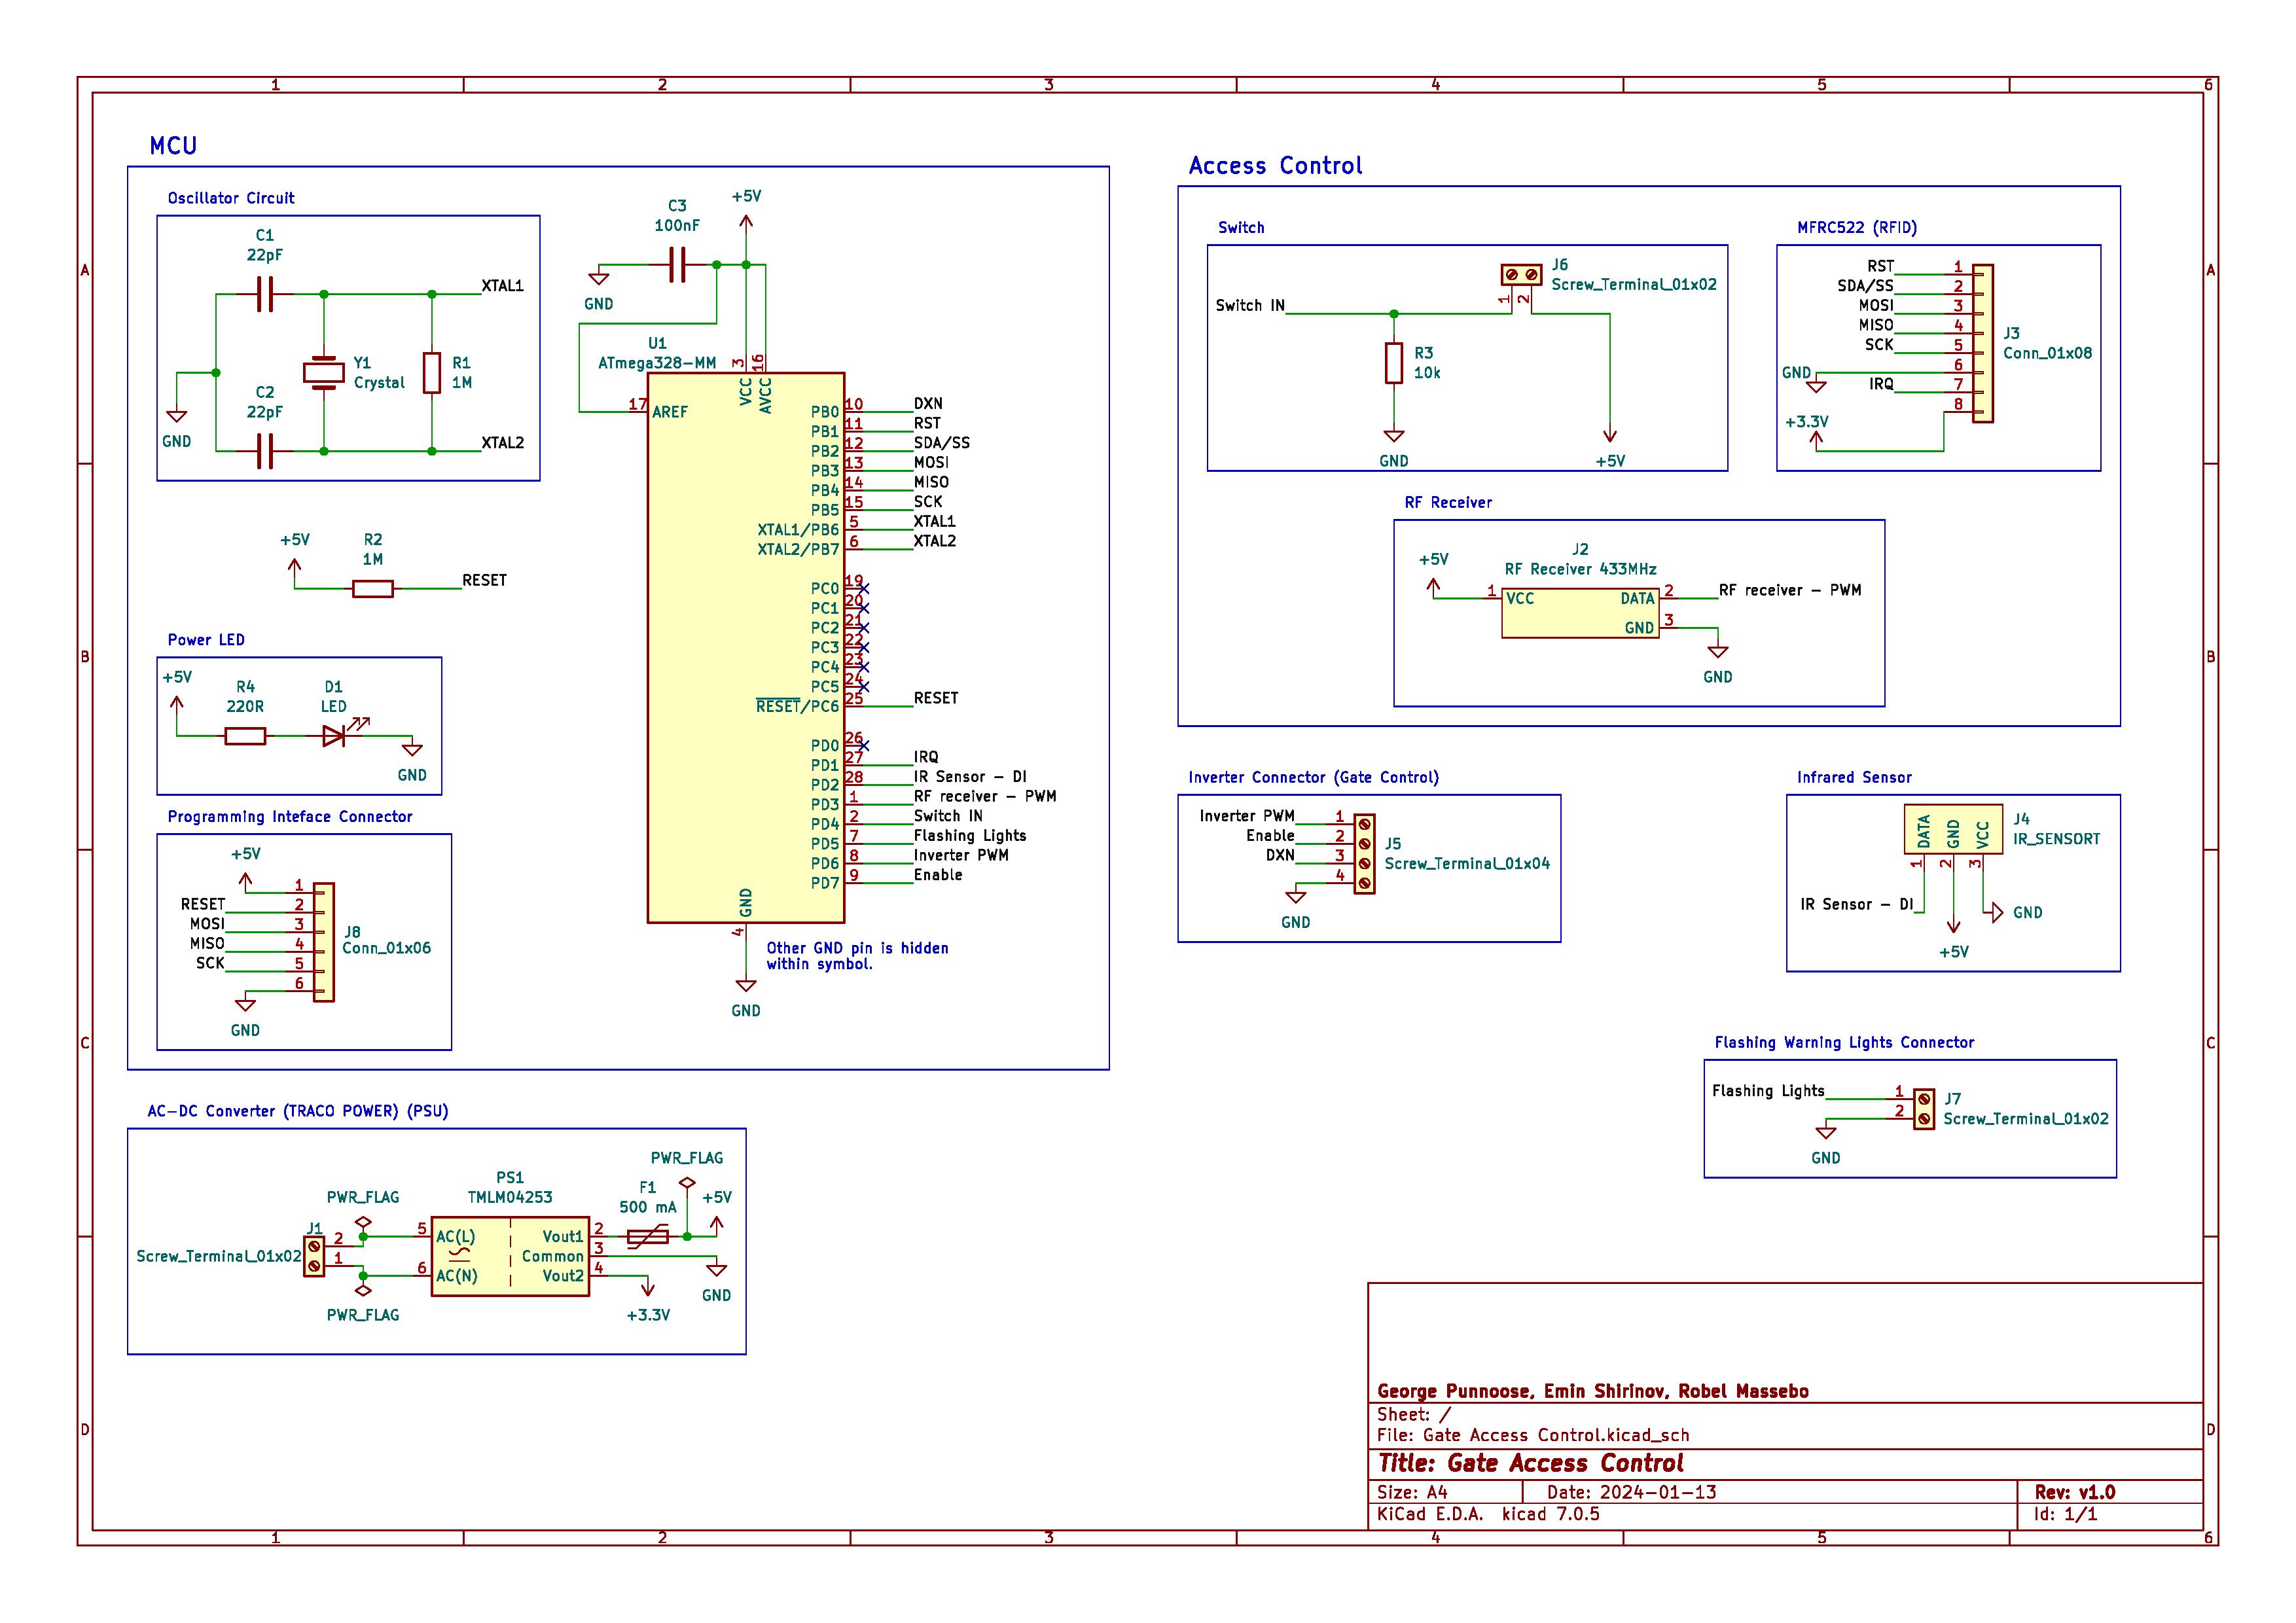
Task: Click the J1 mains screw terminal symbol
Action: pos(314,1256)
